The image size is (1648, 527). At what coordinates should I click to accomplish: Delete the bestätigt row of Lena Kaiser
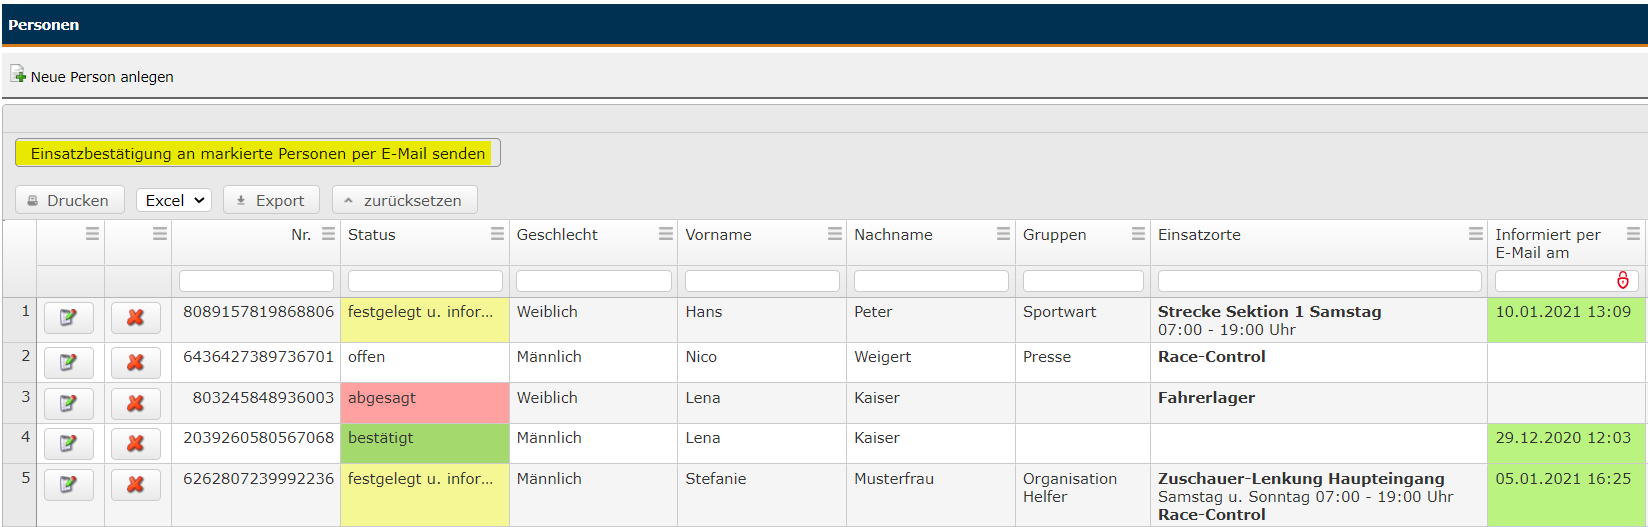pos(135,443)
